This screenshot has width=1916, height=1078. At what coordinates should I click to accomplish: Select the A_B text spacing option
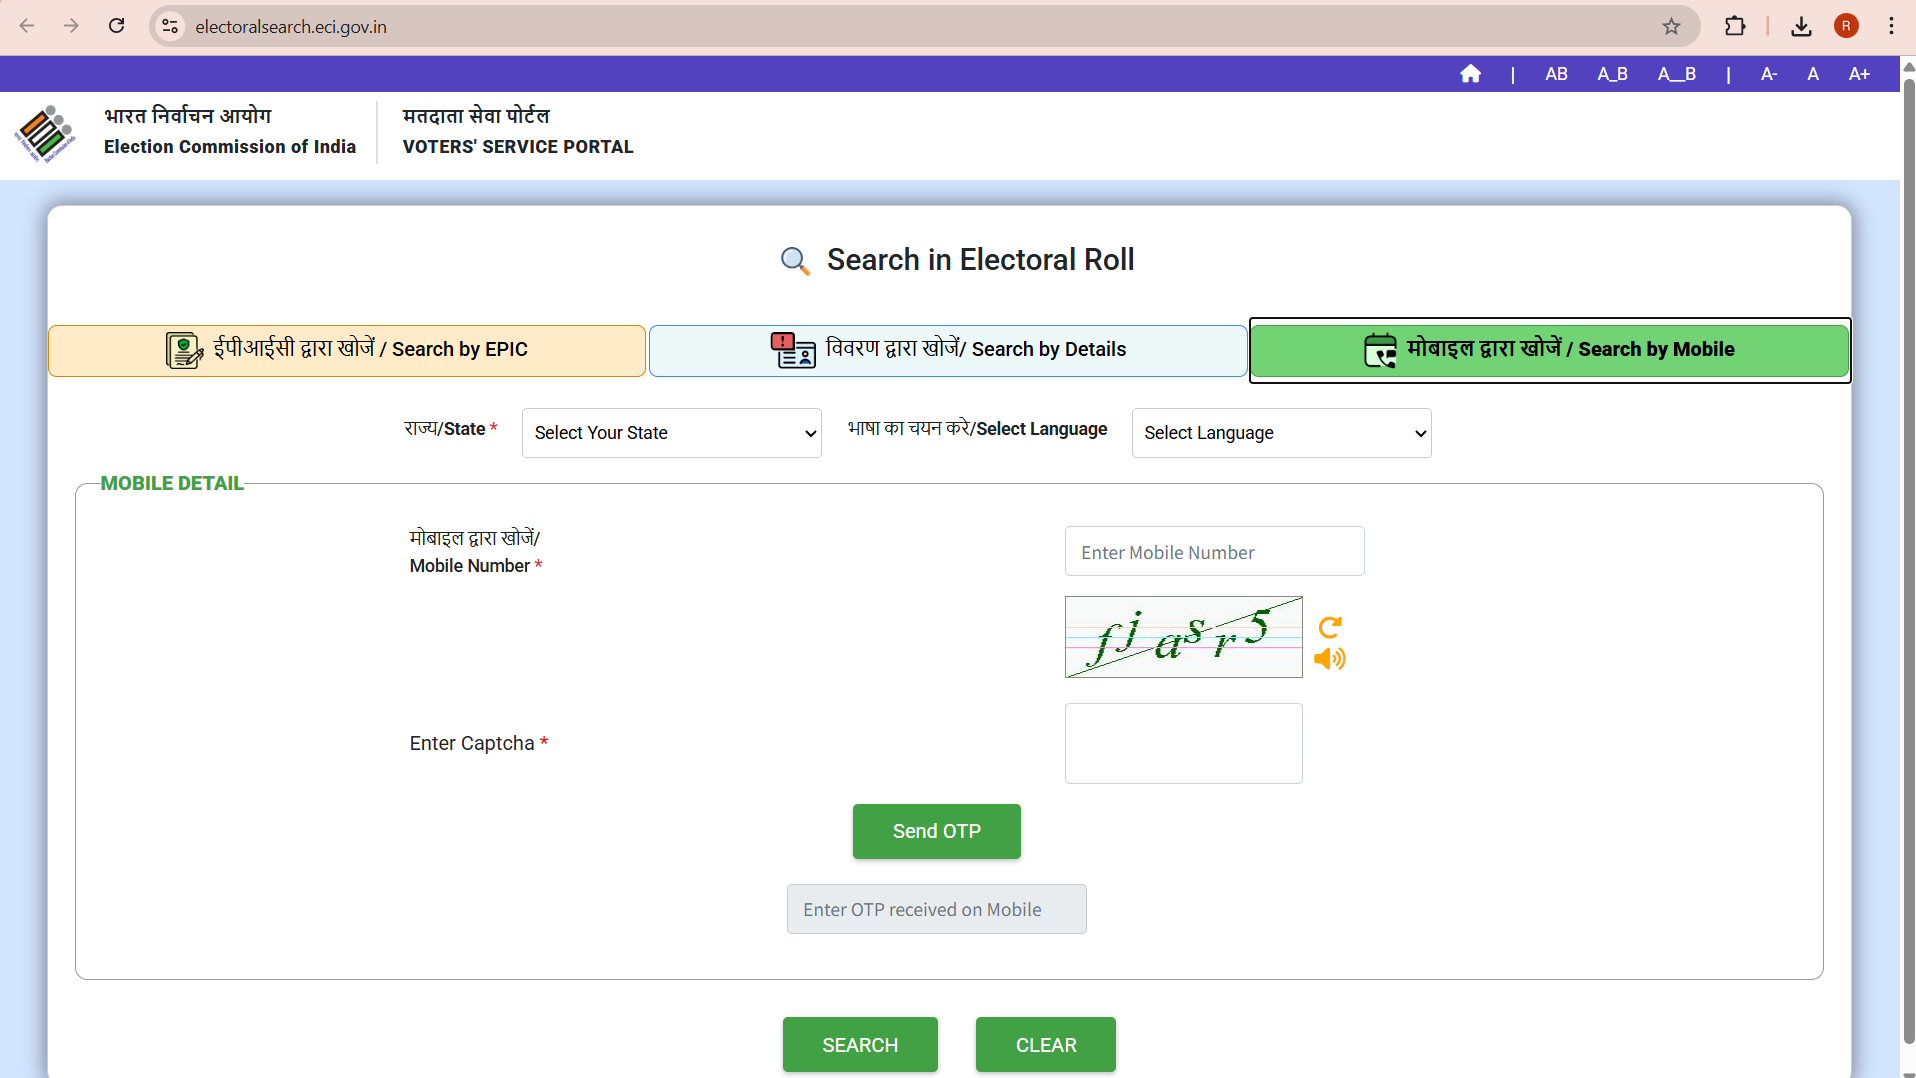tap(1612, 74)
